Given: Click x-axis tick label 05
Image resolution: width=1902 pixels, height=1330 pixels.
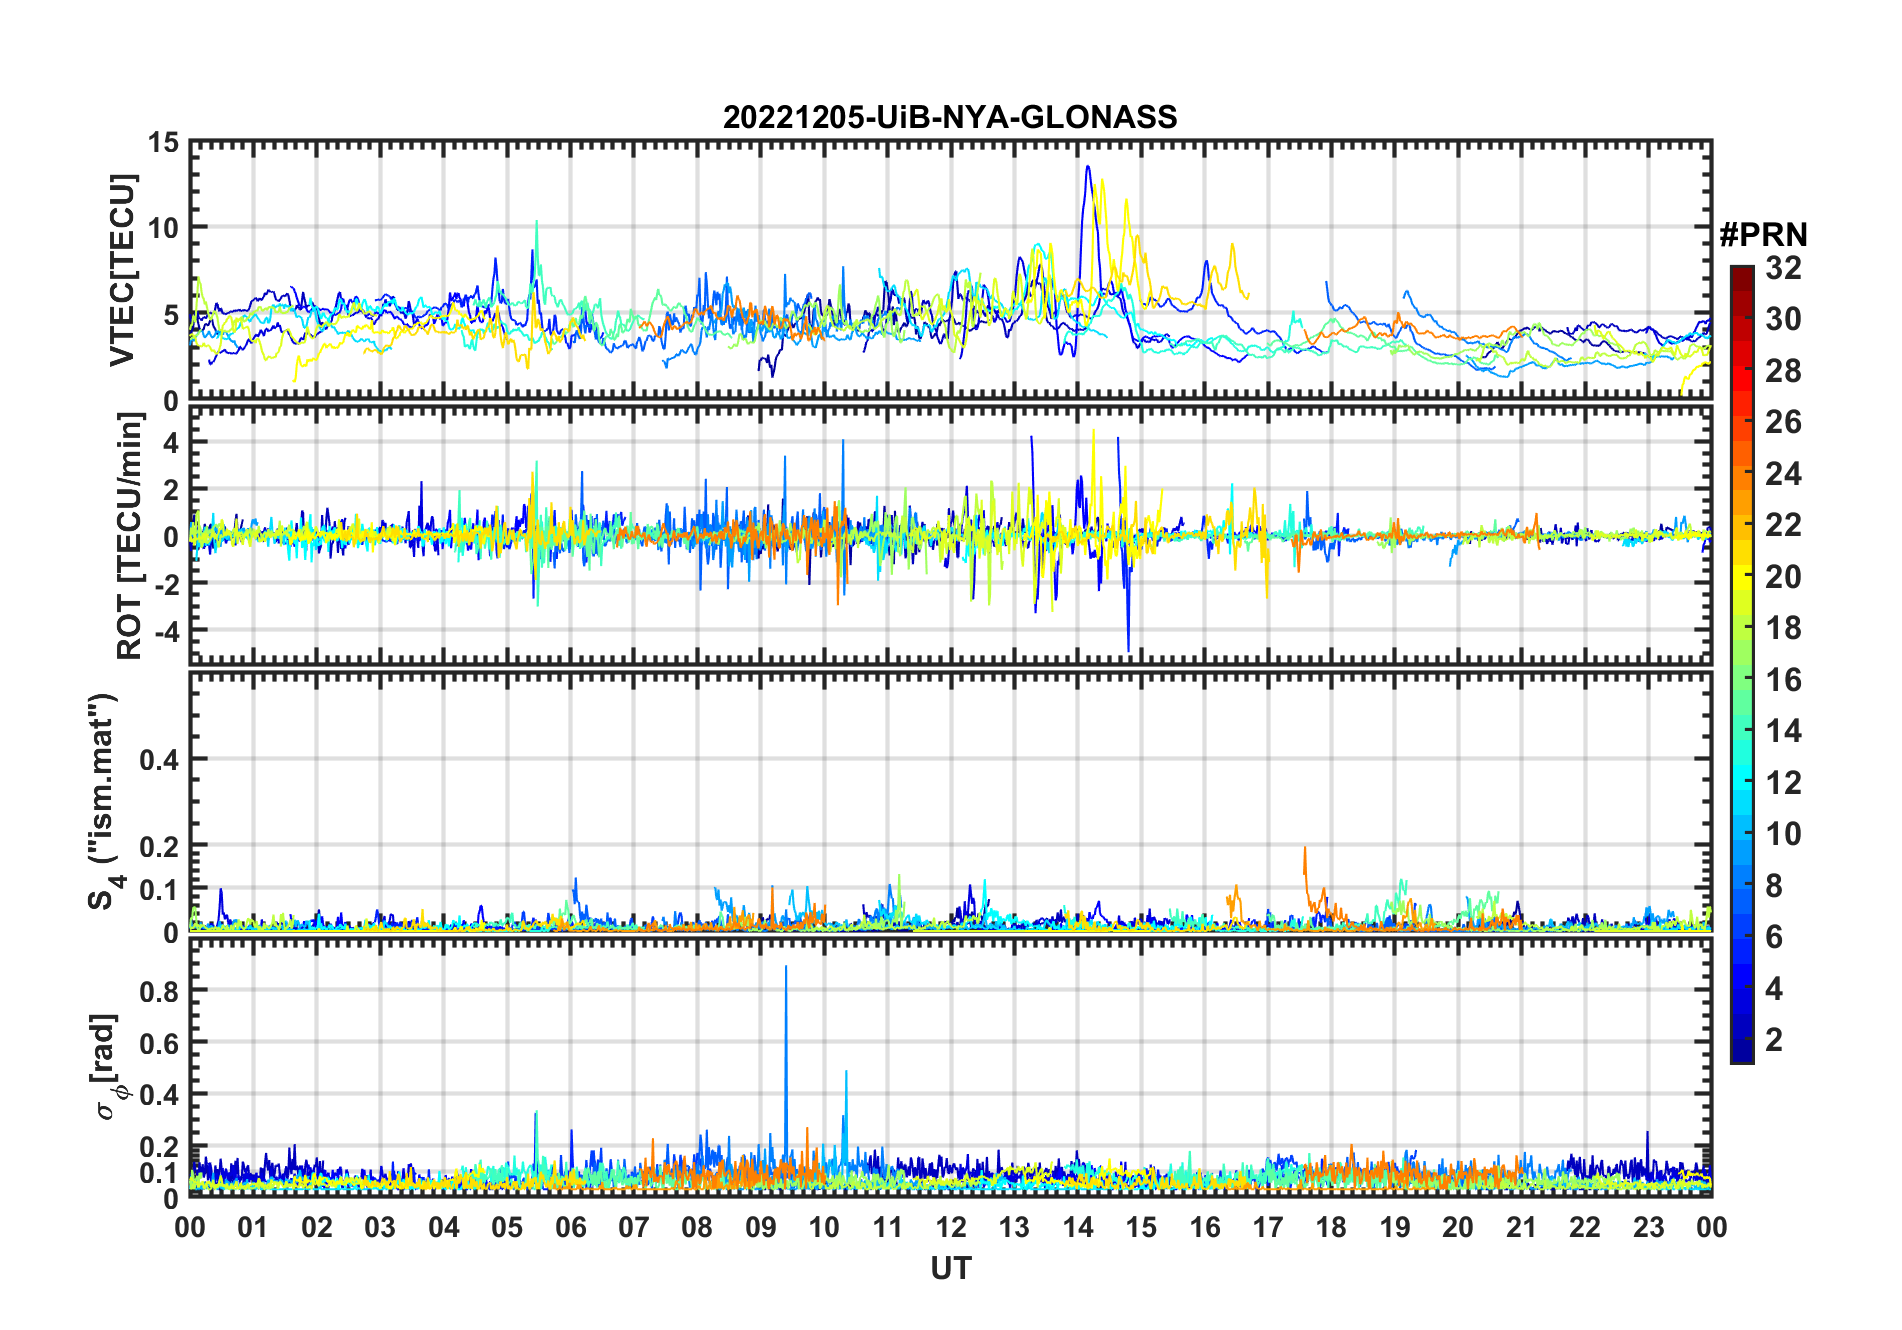Looking at the screenshot, I should tap(507, 1227).
